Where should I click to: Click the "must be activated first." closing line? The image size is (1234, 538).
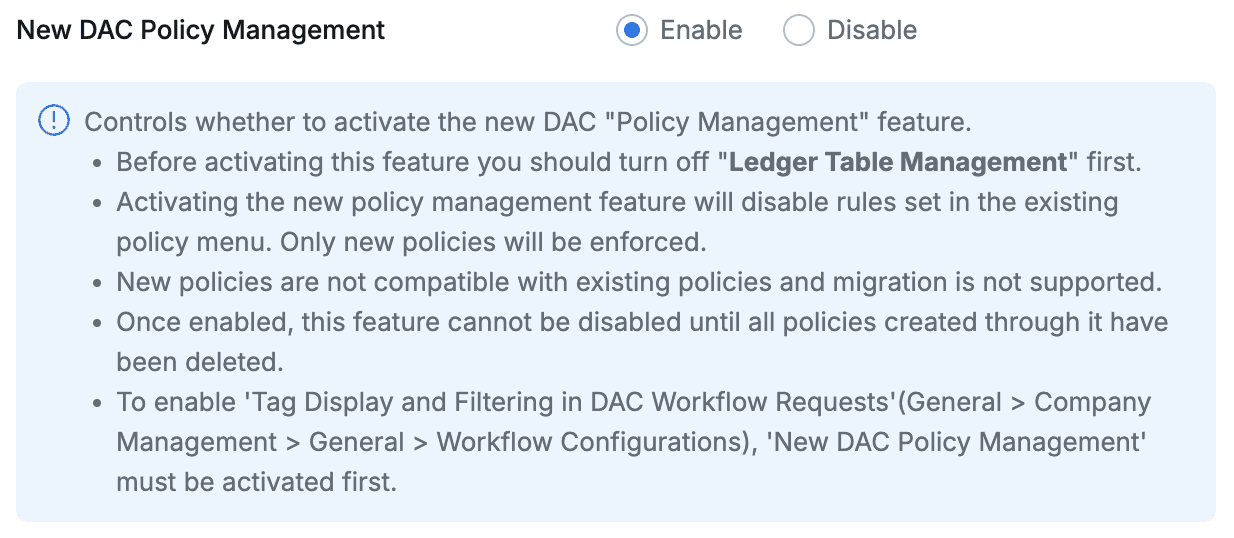pyautogui.click(x=256, y=482)
